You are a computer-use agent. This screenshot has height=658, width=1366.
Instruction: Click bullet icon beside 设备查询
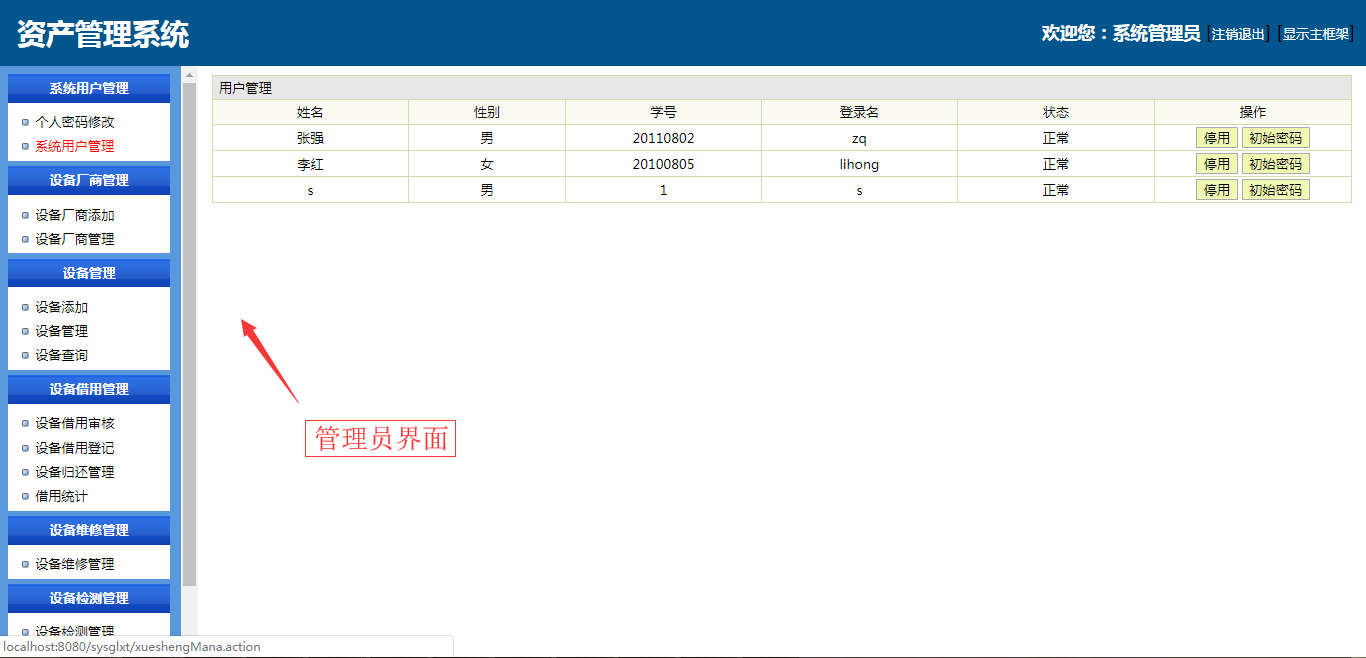click(25, 355)
